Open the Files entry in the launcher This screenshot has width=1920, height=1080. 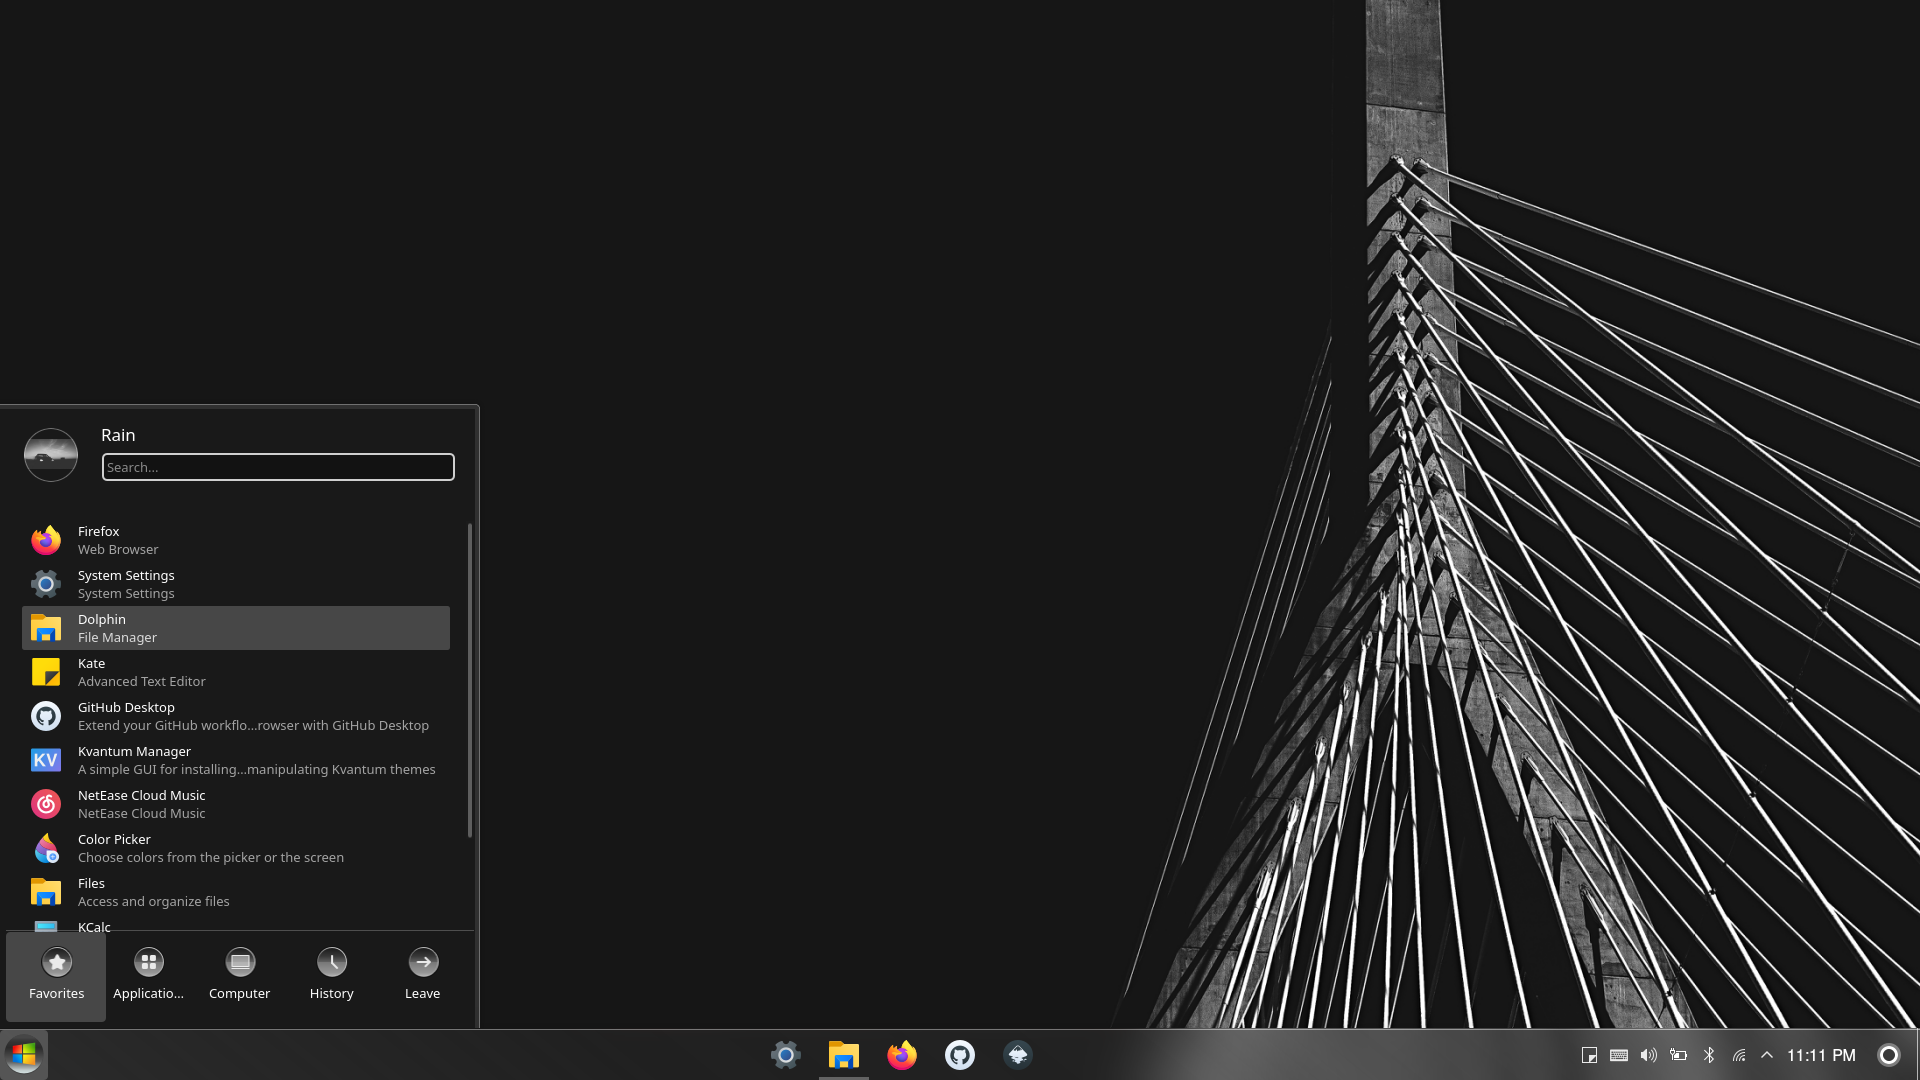236,892
